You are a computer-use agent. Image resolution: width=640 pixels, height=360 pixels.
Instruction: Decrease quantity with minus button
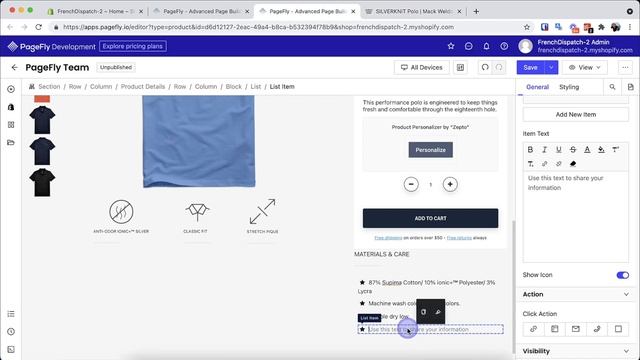coord(411,184)
